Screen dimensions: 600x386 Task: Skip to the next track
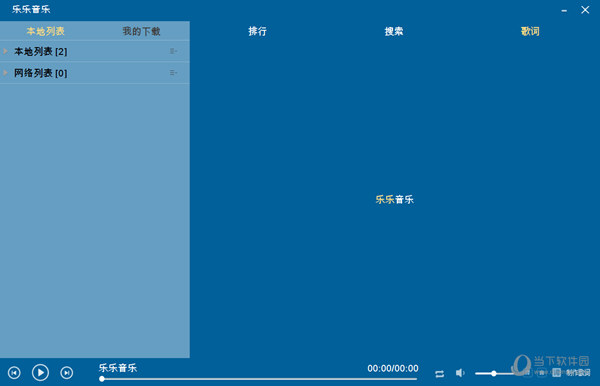[x=67, y=373]
